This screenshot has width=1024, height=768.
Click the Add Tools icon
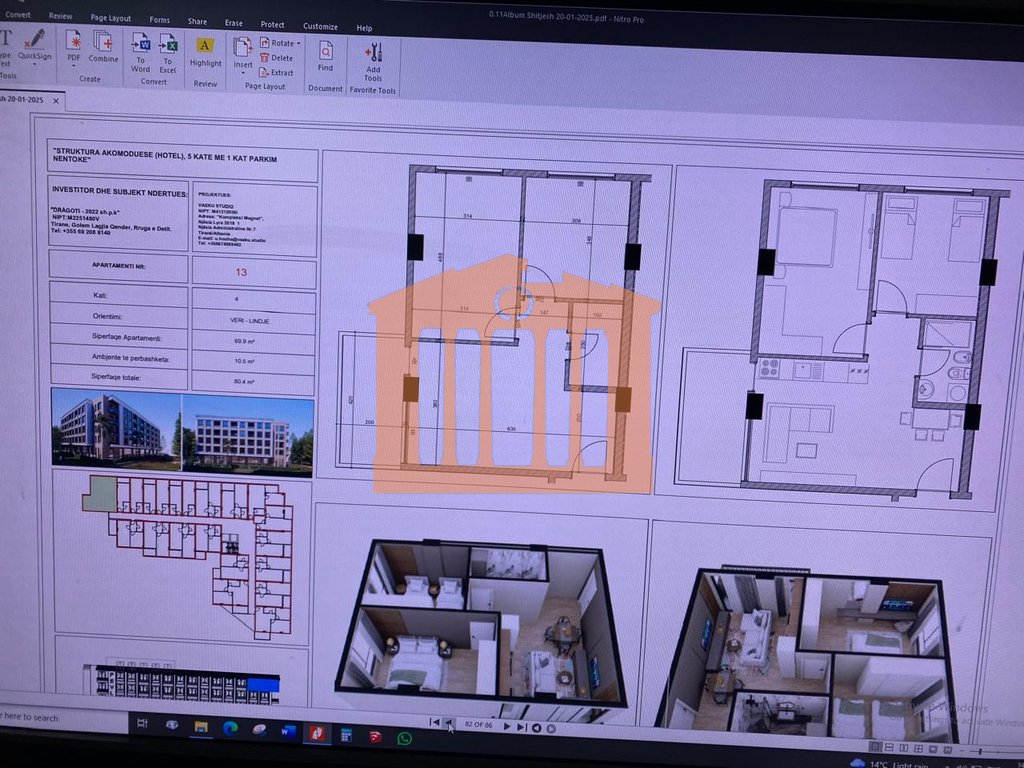tap(373, 58)
